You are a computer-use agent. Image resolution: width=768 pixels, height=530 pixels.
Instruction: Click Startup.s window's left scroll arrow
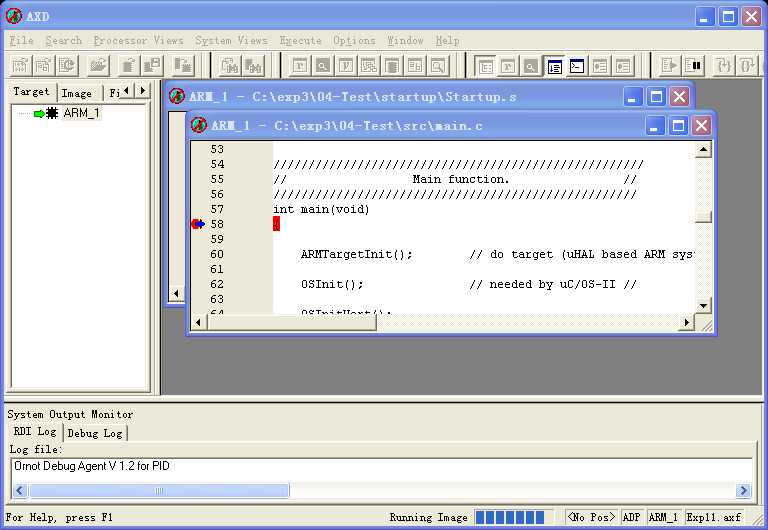pos(176,293)
